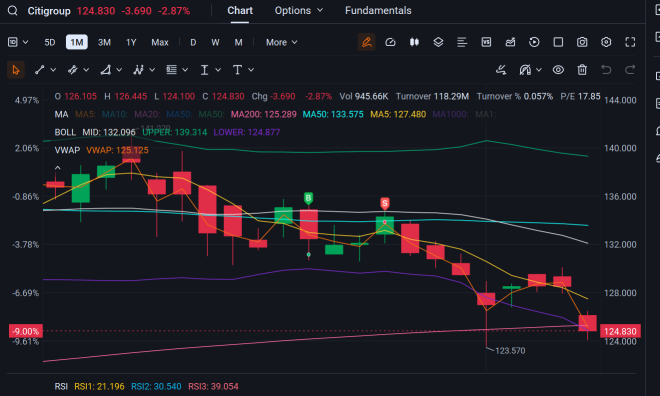Toggle drawings visibility eye icon
Viewport: 660px width, 396px height.
558,70
